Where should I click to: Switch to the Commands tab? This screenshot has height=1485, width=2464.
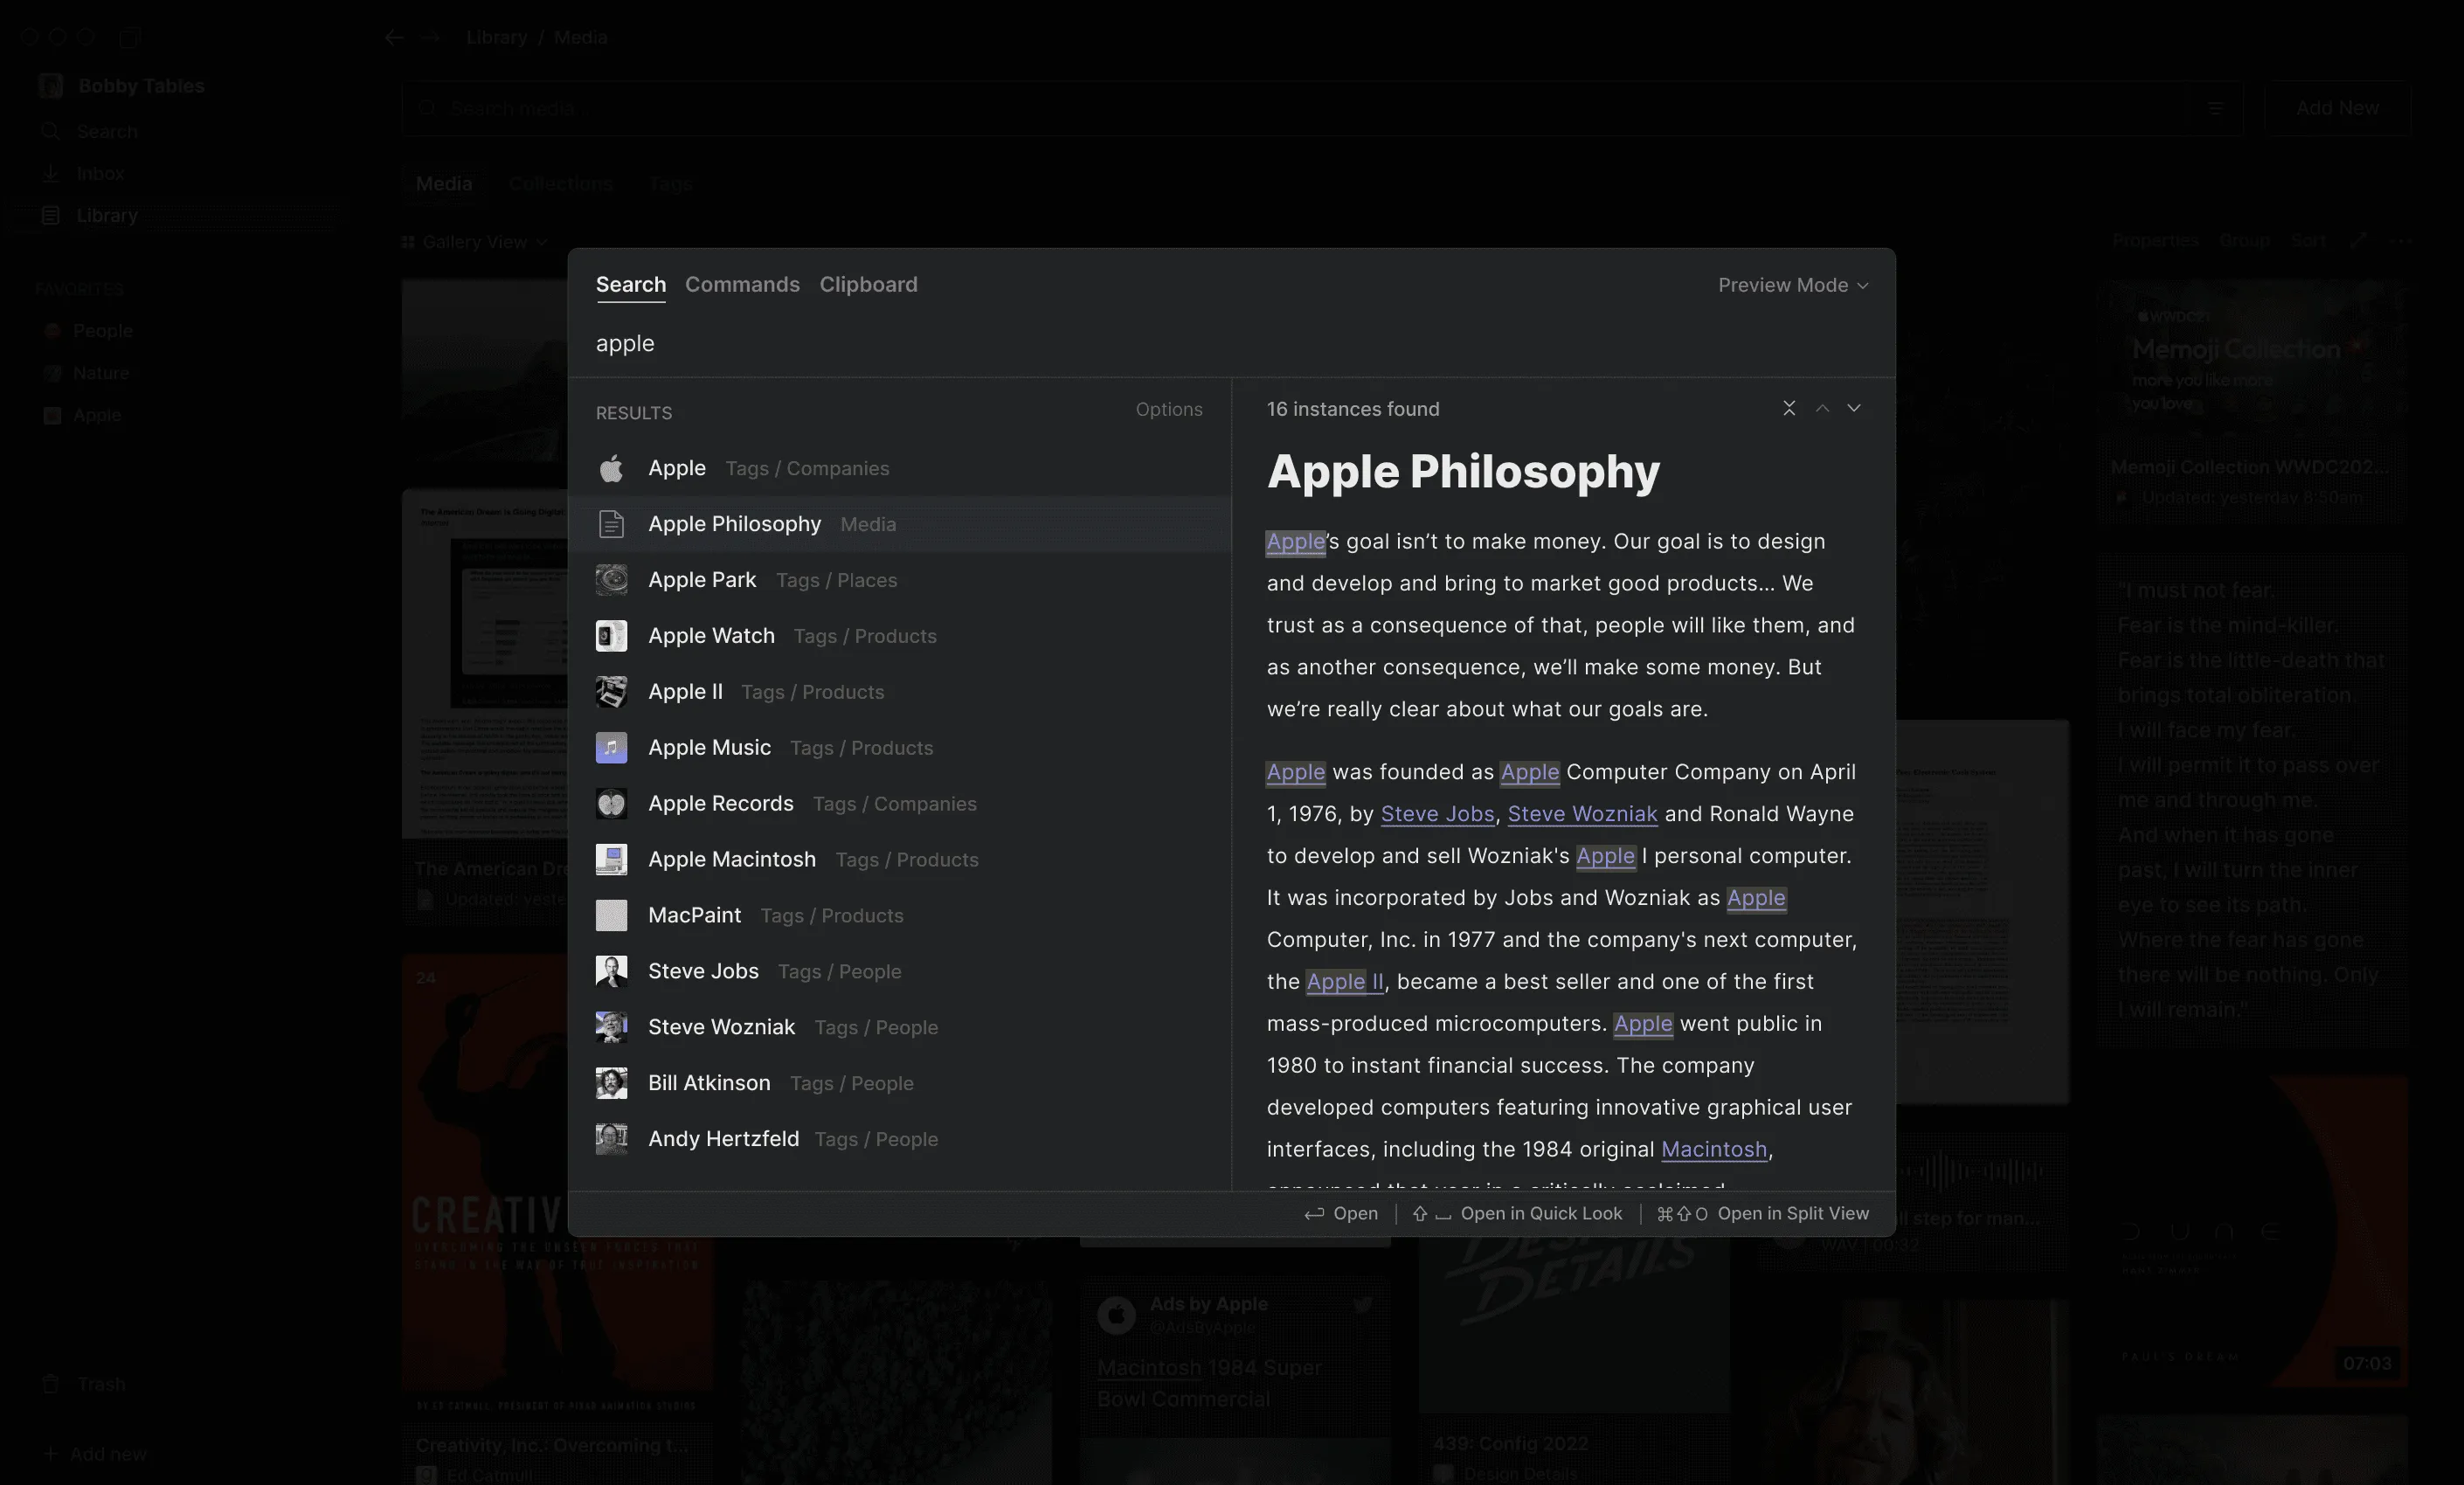(x=742, y=284)
